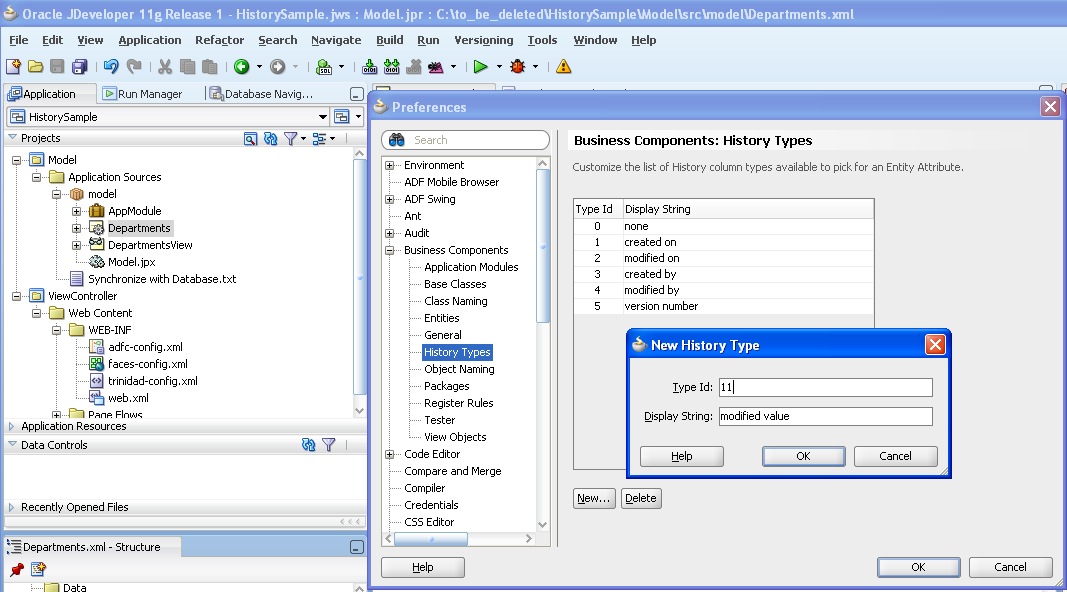Viewport: 1067px width, 592px height.
Task: Open a file with the Open folder icon
Action: 35,66
